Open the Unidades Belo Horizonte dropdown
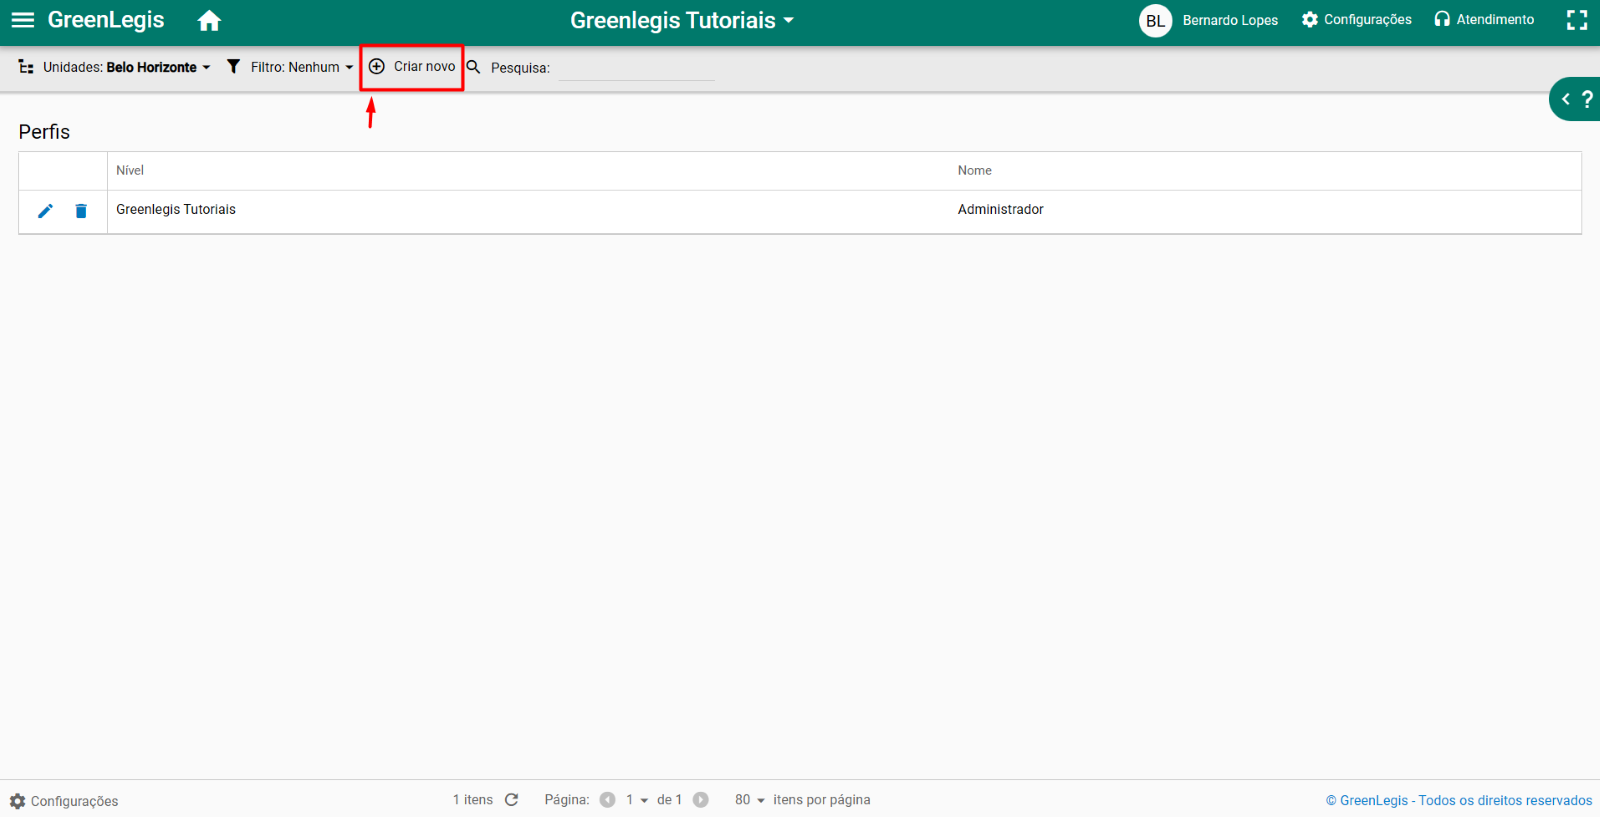This screenshot has height=817, width=1600. pos(115,67)
